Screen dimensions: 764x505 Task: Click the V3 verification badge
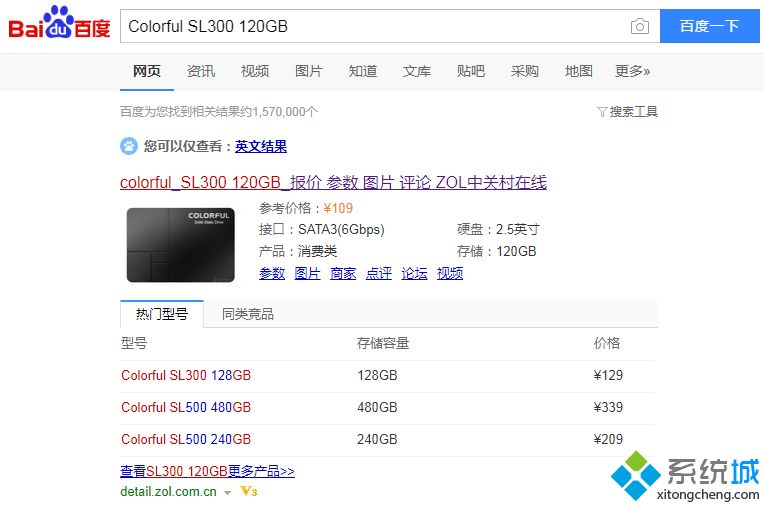coord(248,491)
